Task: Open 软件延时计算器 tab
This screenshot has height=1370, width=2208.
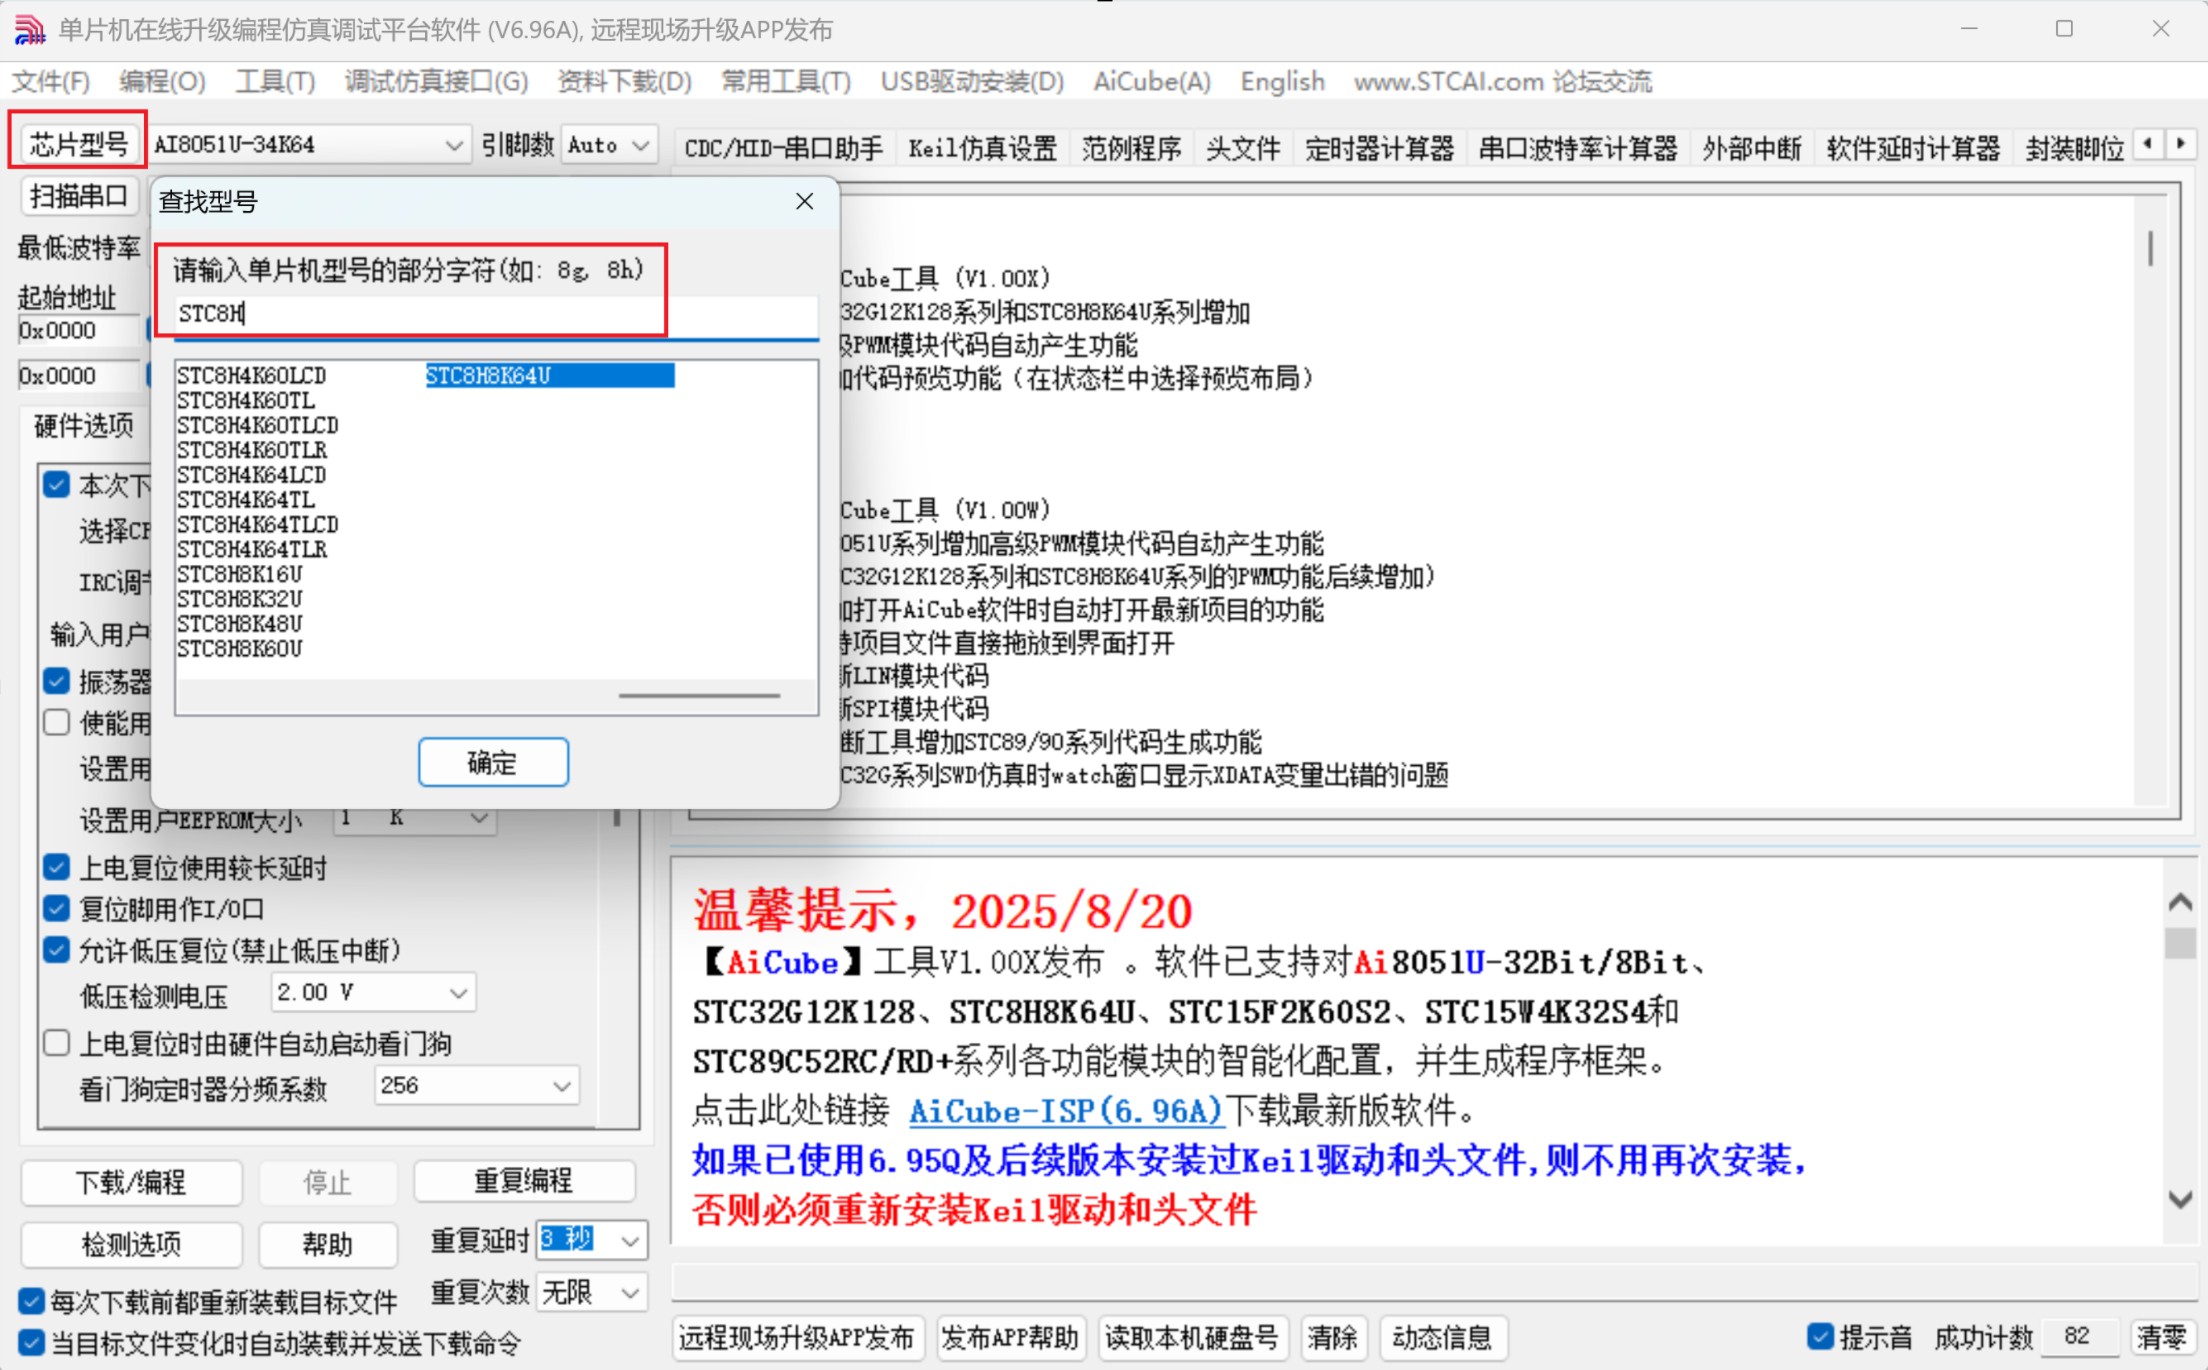Action: 1913,148
